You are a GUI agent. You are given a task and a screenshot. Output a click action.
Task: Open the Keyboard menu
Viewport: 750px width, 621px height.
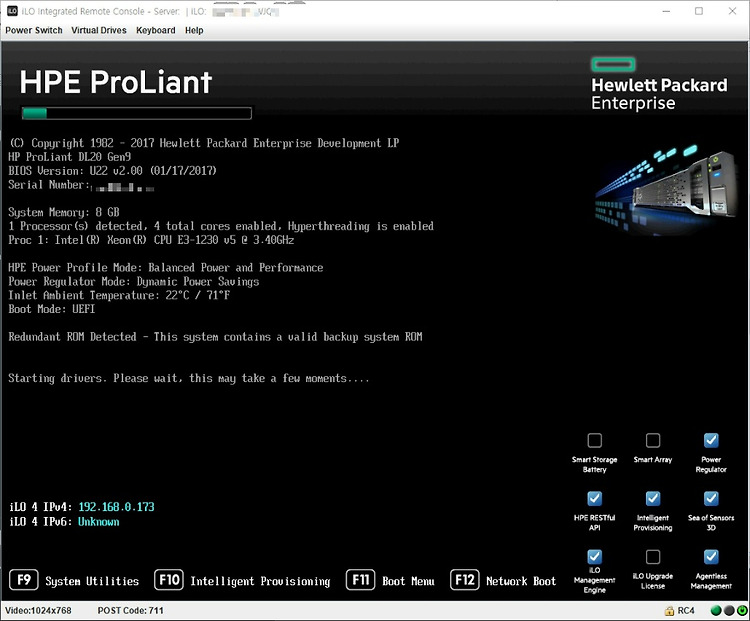[156, 30]
